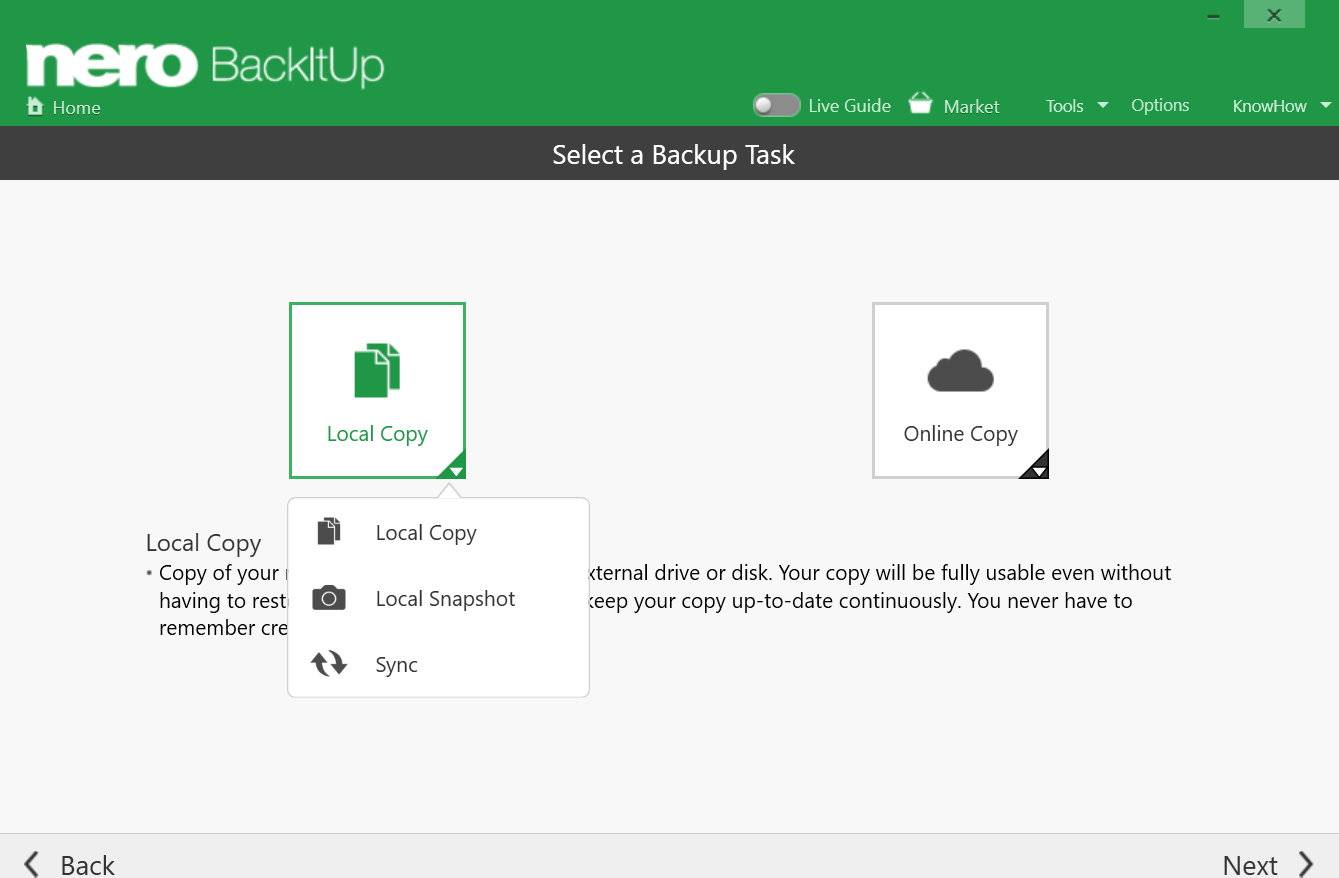Open the Tools menu

click(1065, 106)
